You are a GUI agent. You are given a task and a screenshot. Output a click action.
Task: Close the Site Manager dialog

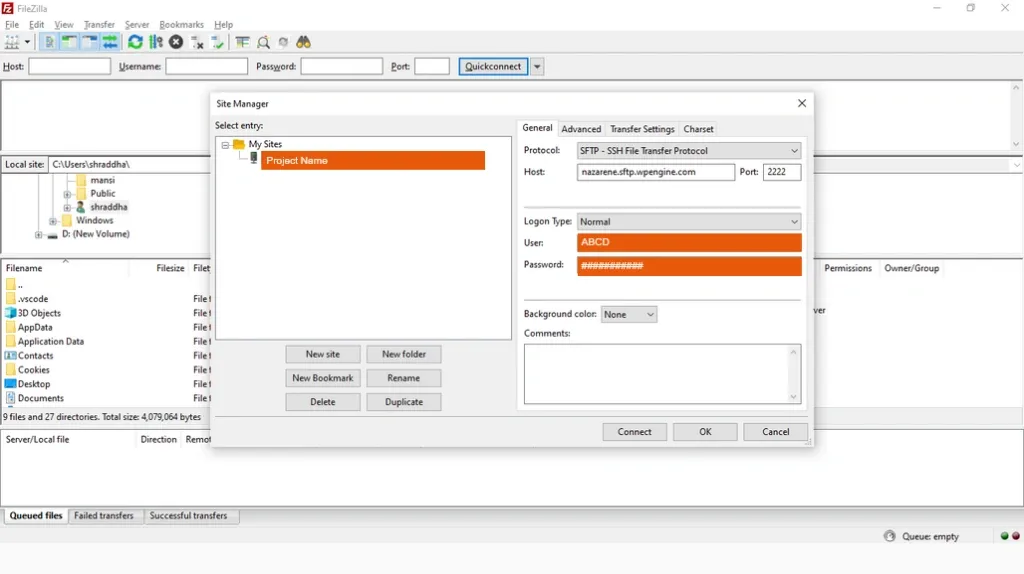click(801, 103)
